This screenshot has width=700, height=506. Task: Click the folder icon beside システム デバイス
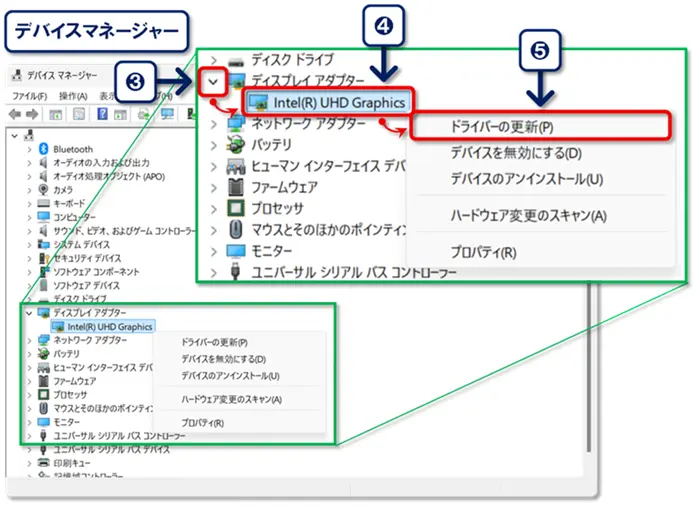(43, 244)
